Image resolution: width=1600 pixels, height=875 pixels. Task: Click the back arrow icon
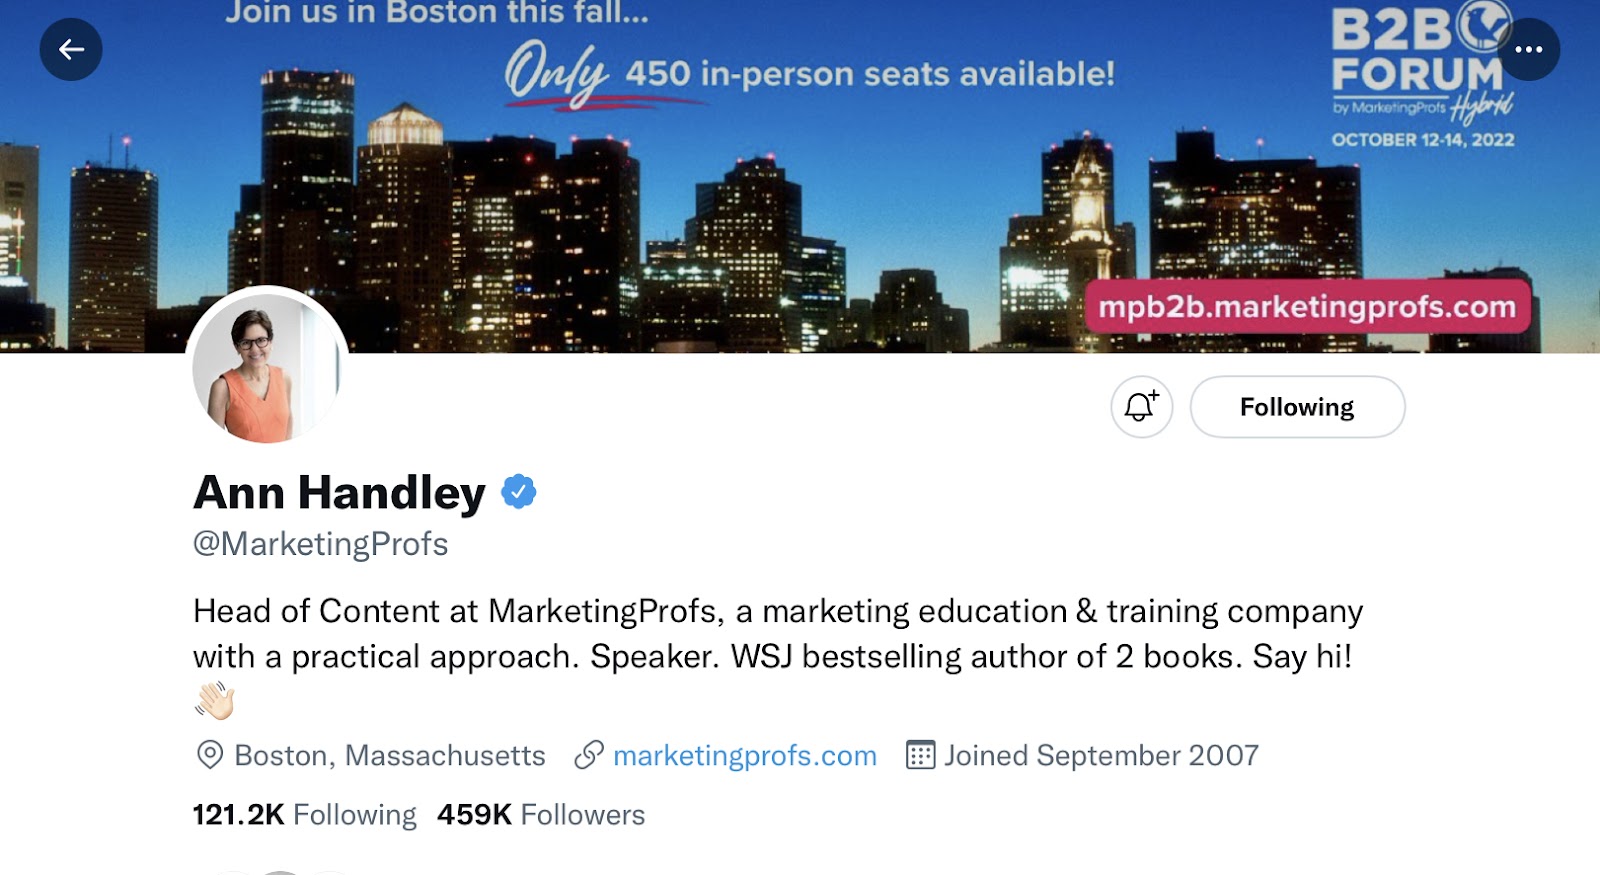71,49
